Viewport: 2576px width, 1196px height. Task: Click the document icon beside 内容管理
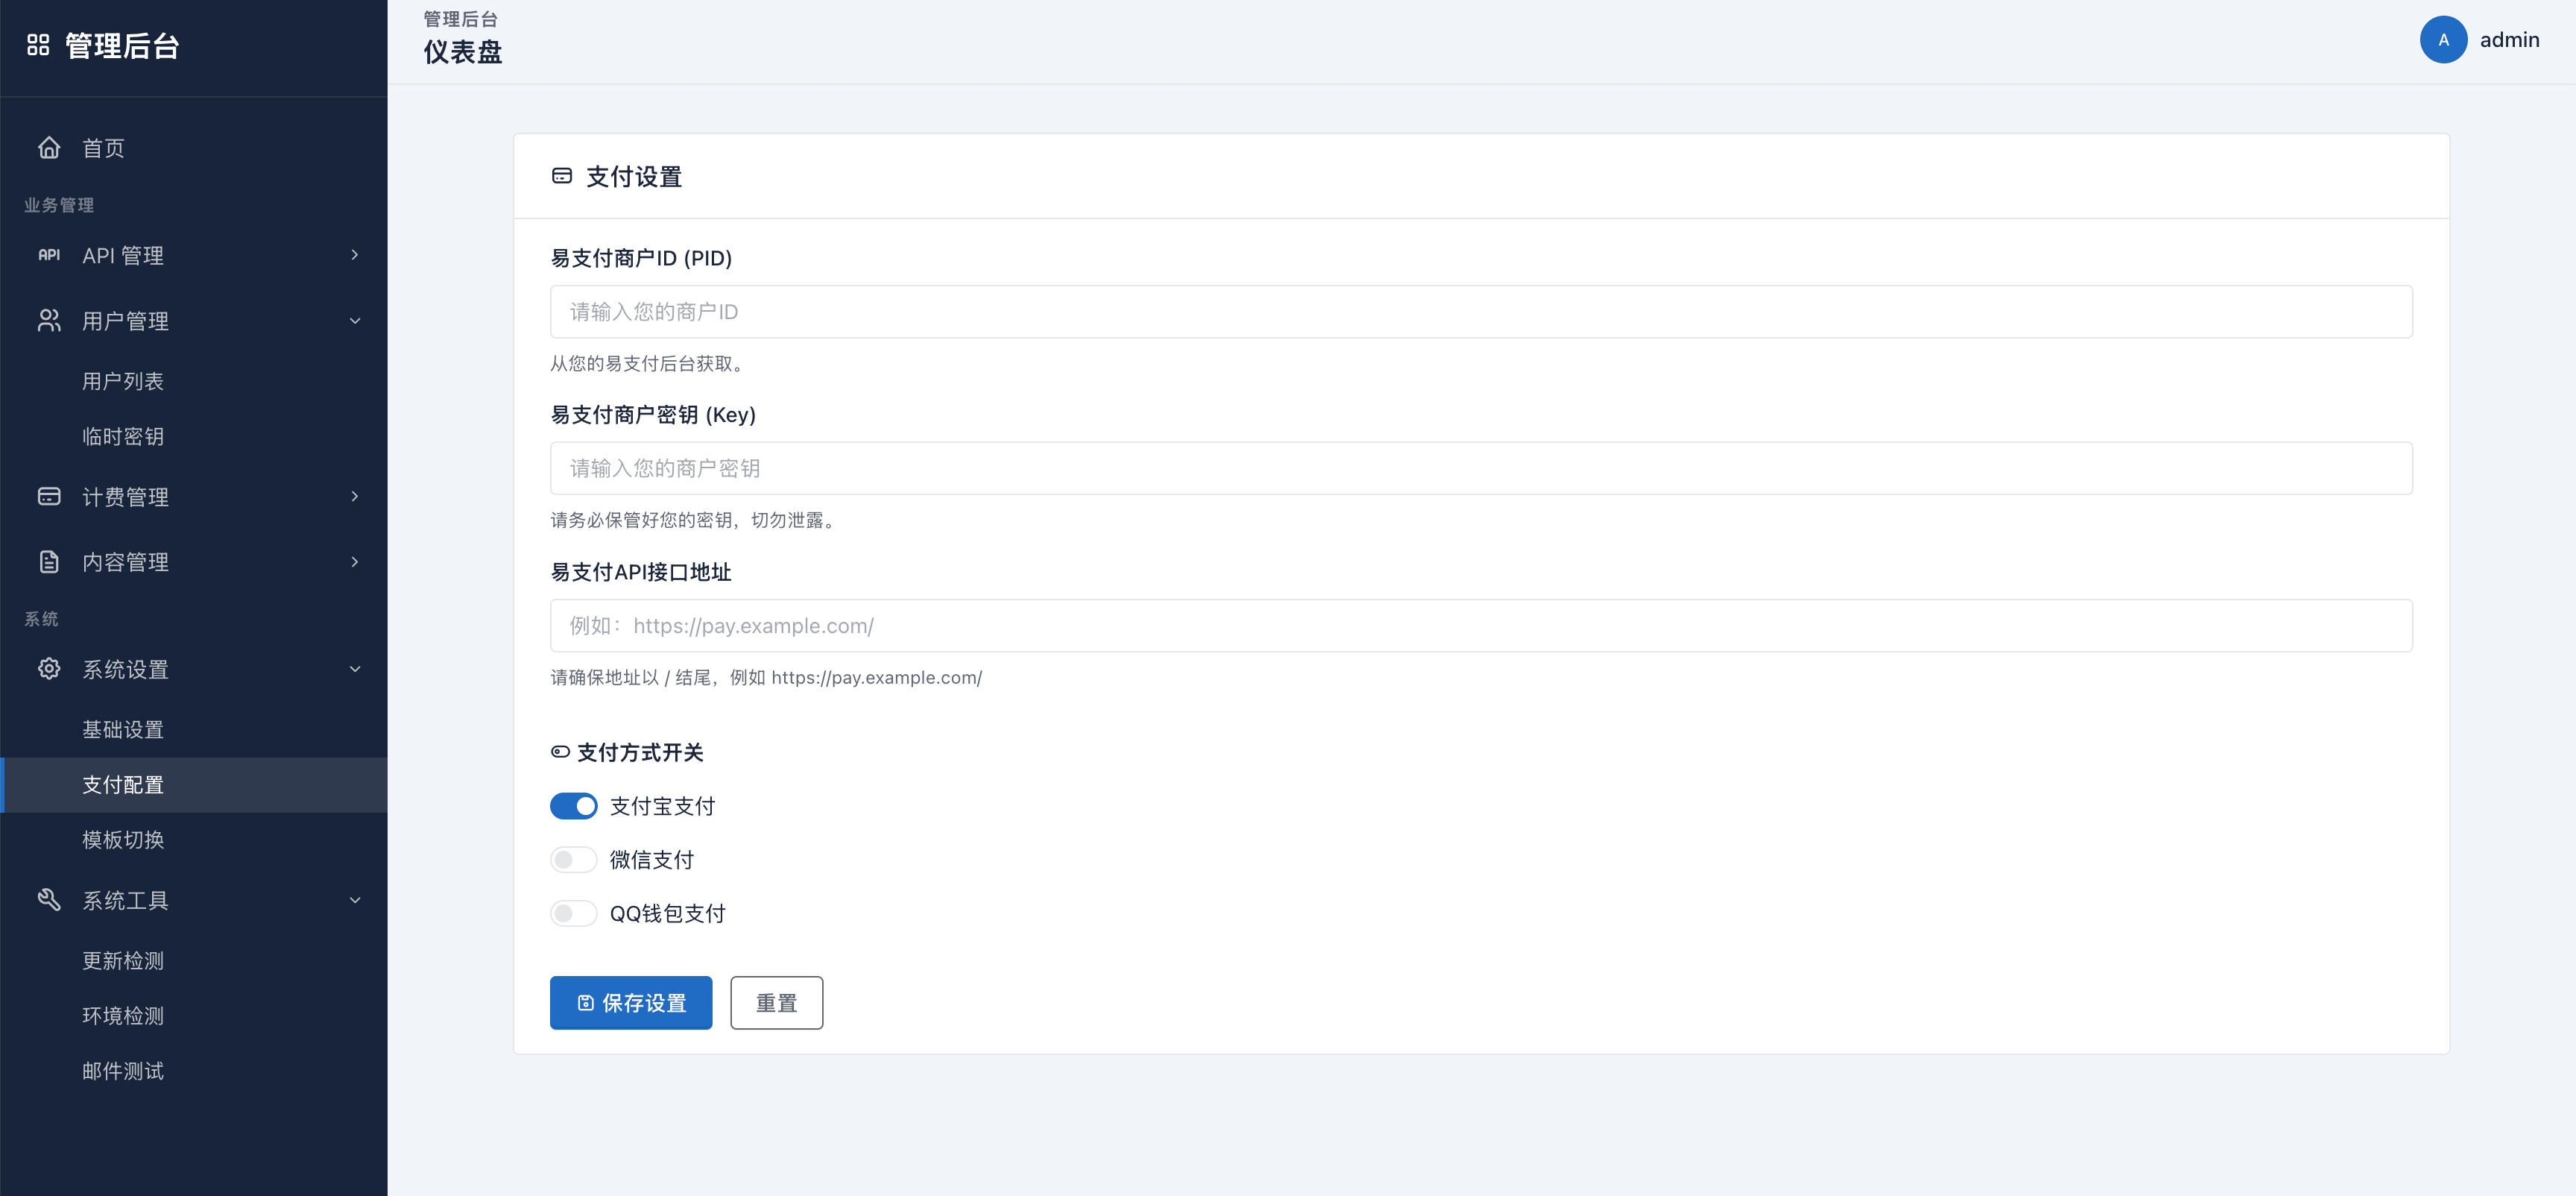point(49,562)
